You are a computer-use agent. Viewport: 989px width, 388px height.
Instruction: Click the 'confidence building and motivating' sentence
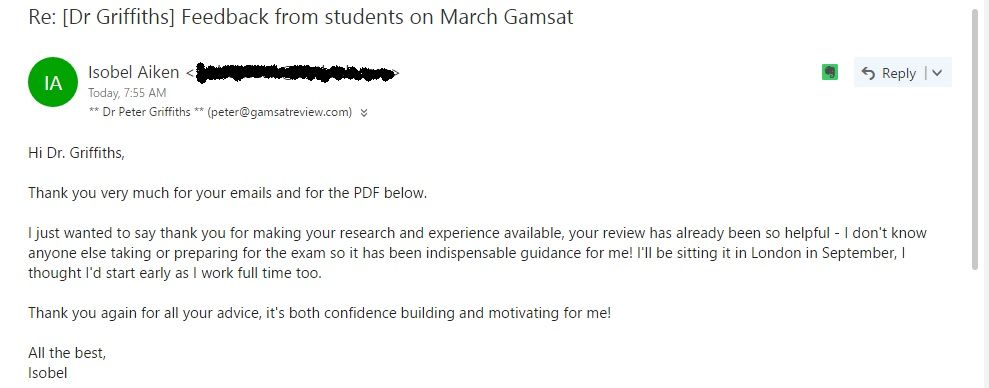pyautogui.click(x=320, y=313)
